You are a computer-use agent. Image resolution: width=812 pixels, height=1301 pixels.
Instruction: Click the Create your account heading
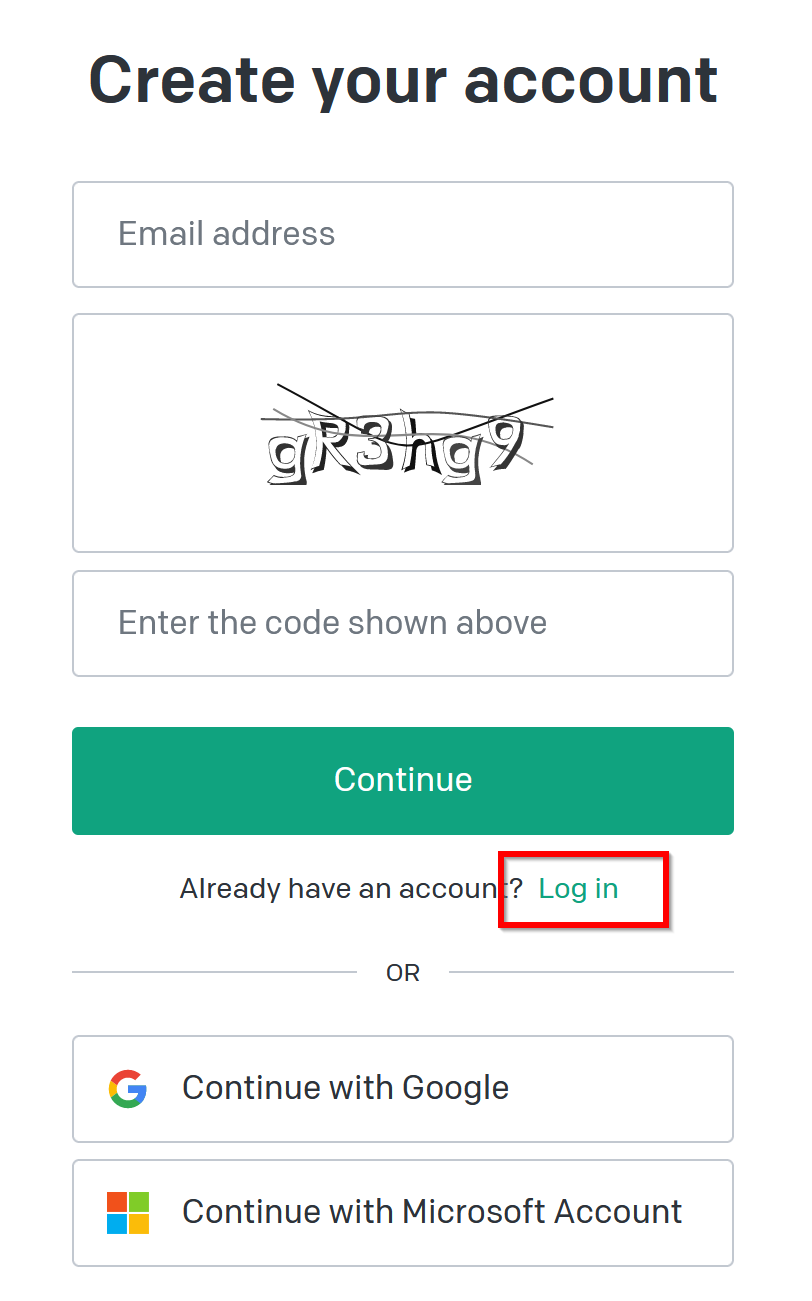pos(403,80)
